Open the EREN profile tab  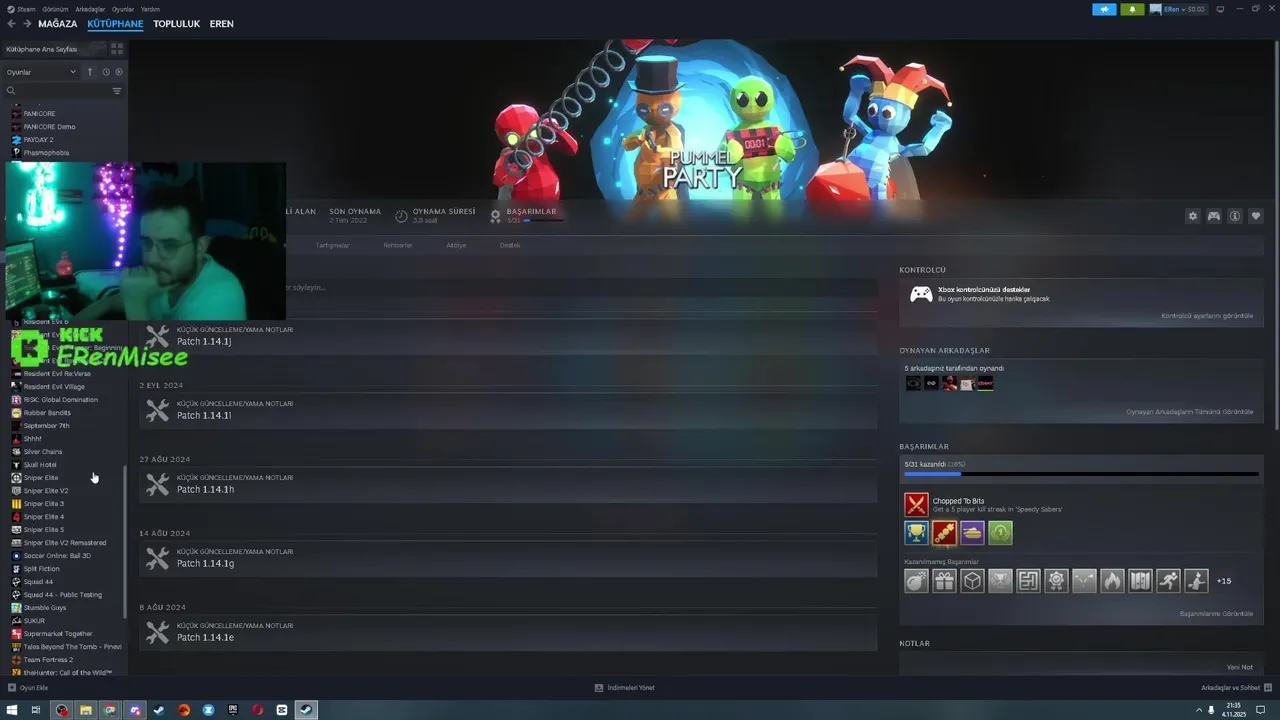click(x=222, y=24)
